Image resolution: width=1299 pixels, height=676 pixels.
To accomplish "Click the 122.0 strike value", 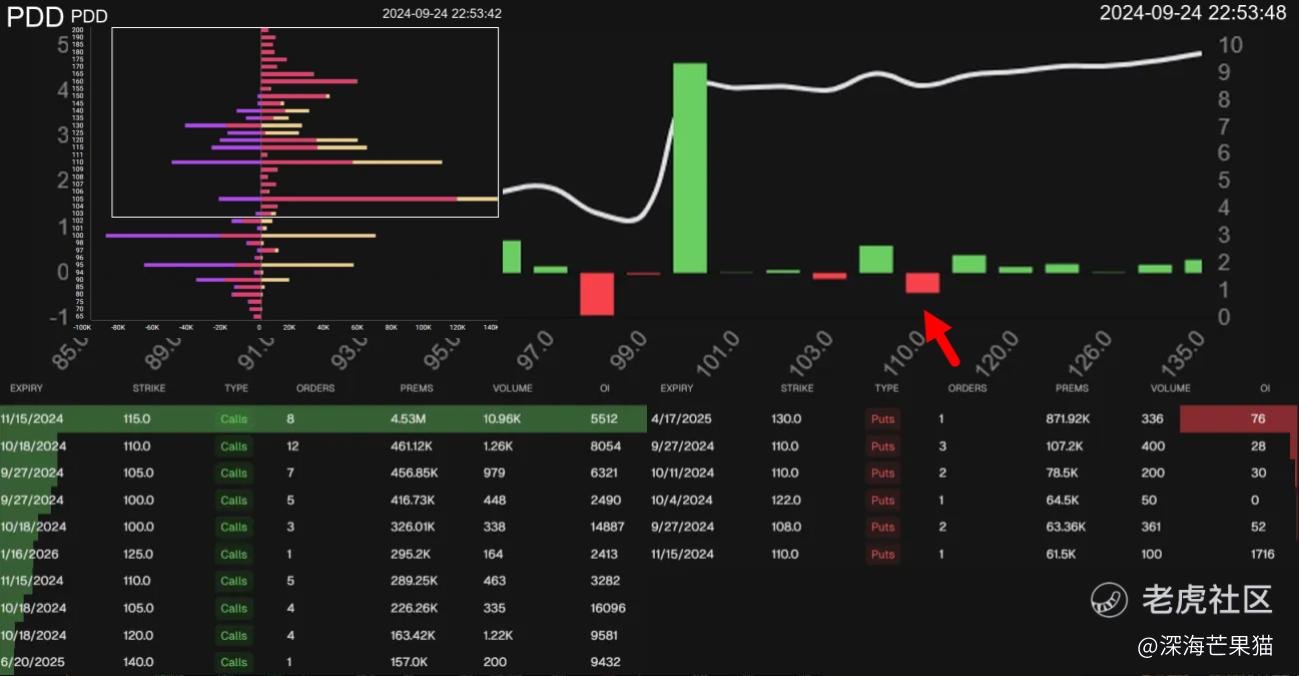I will pos(787,500).
